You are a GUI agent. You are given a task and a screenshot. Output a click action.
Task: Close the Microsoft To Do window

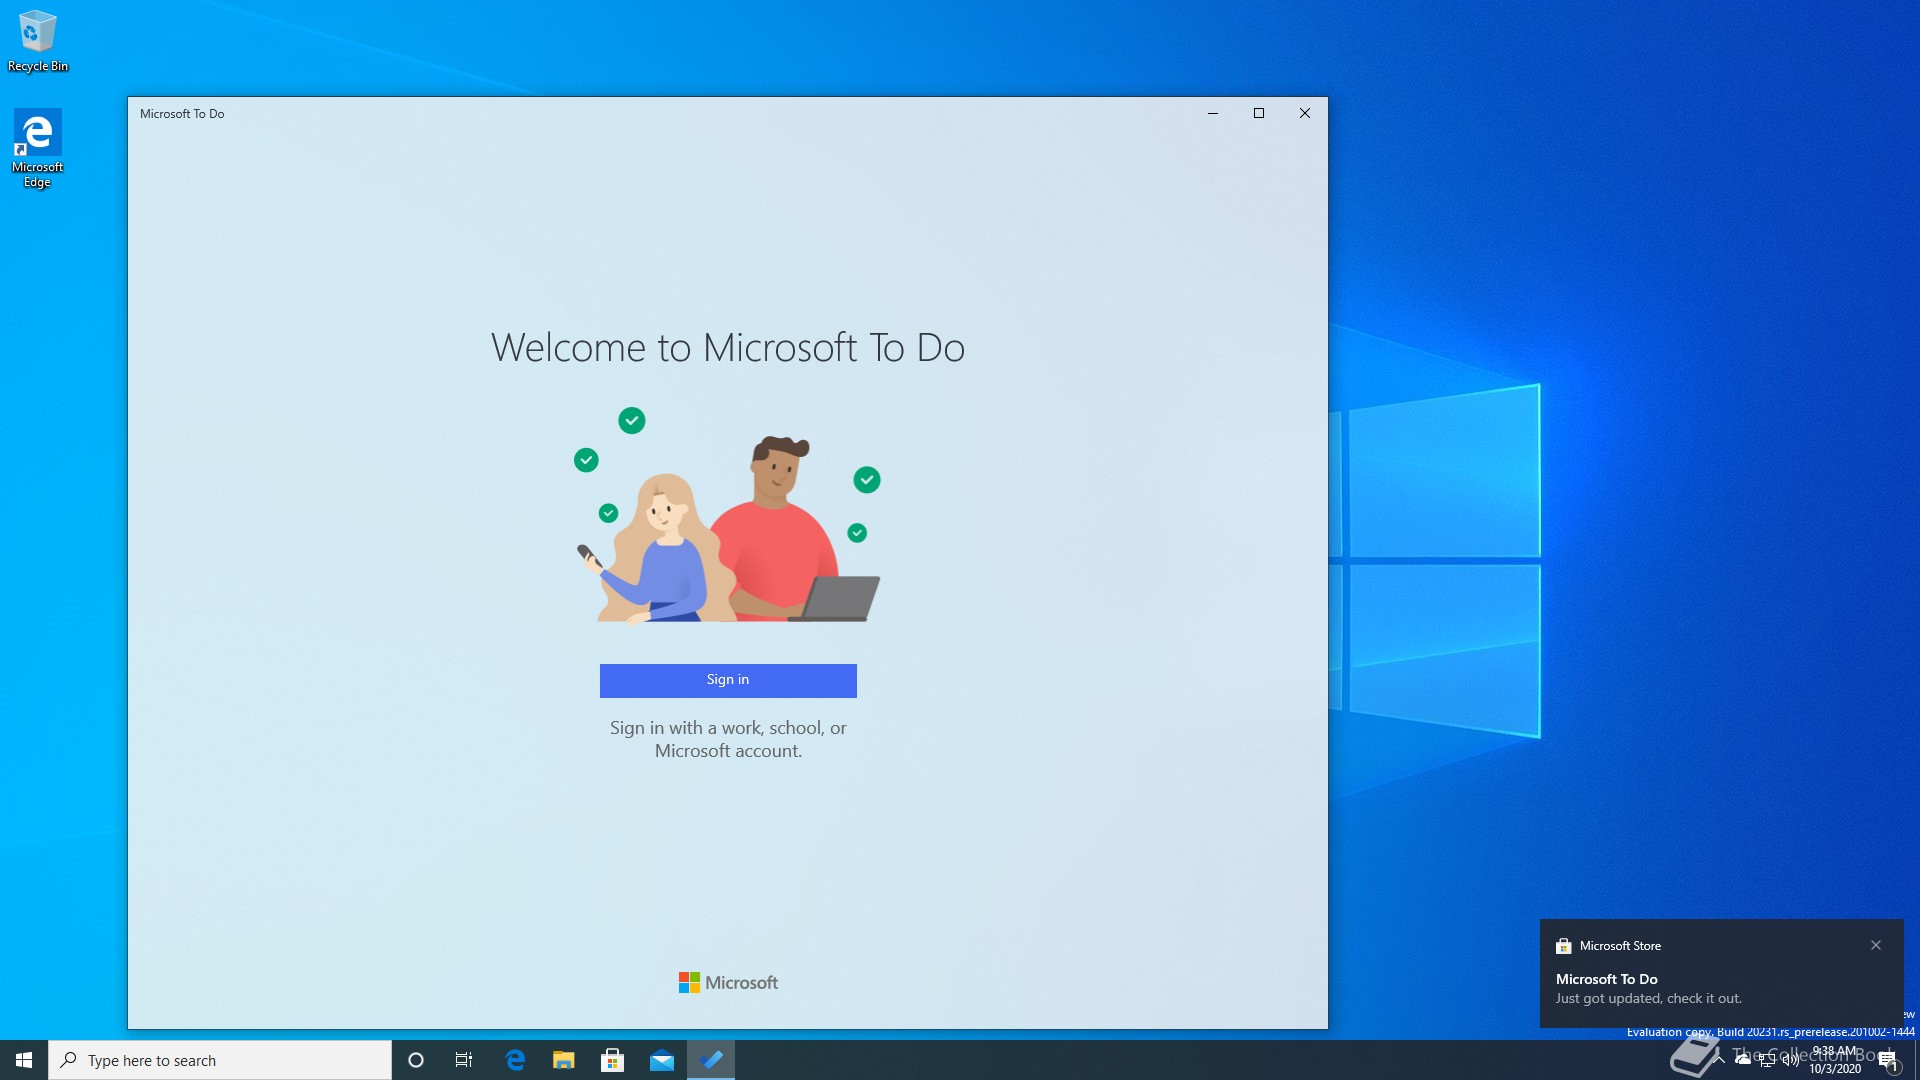pos(1305,113)
